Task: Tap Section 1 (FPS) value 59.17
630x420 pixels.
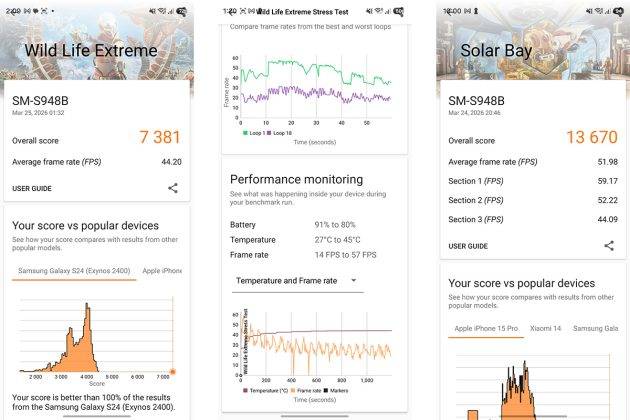Action: click(x=608, y=181)
